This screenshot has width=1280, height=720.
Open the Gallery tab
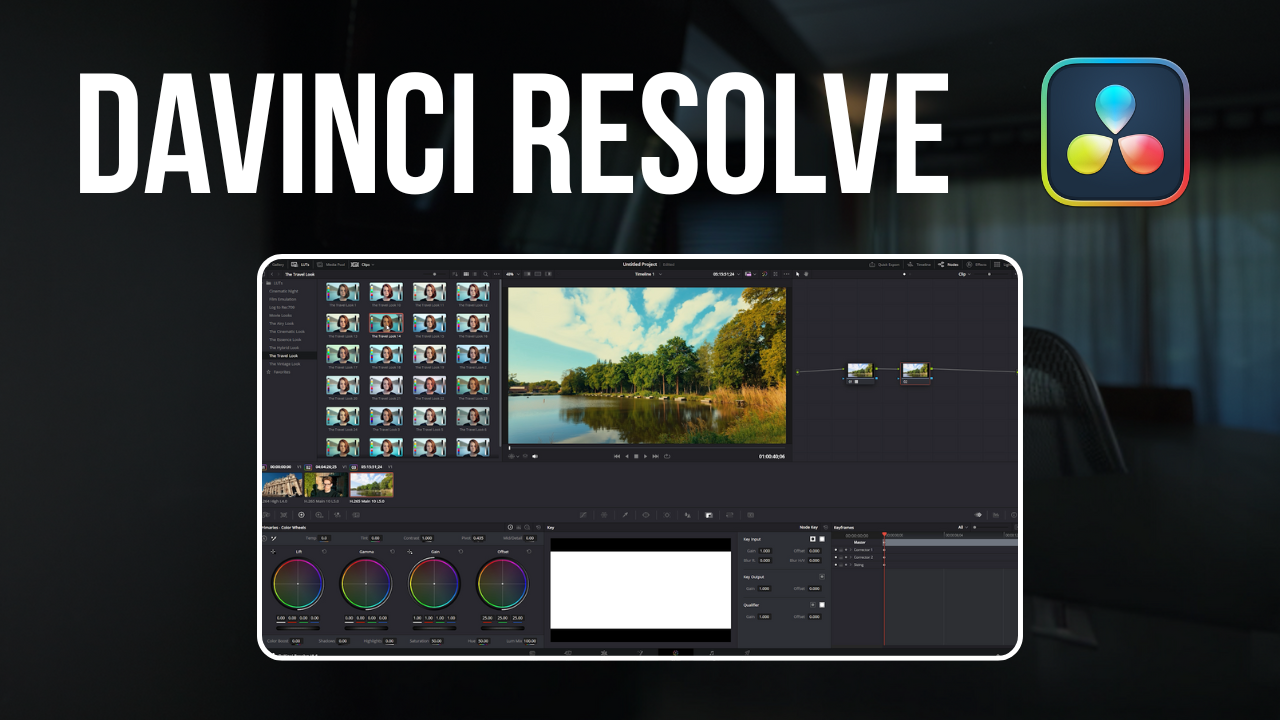(277, 264)
